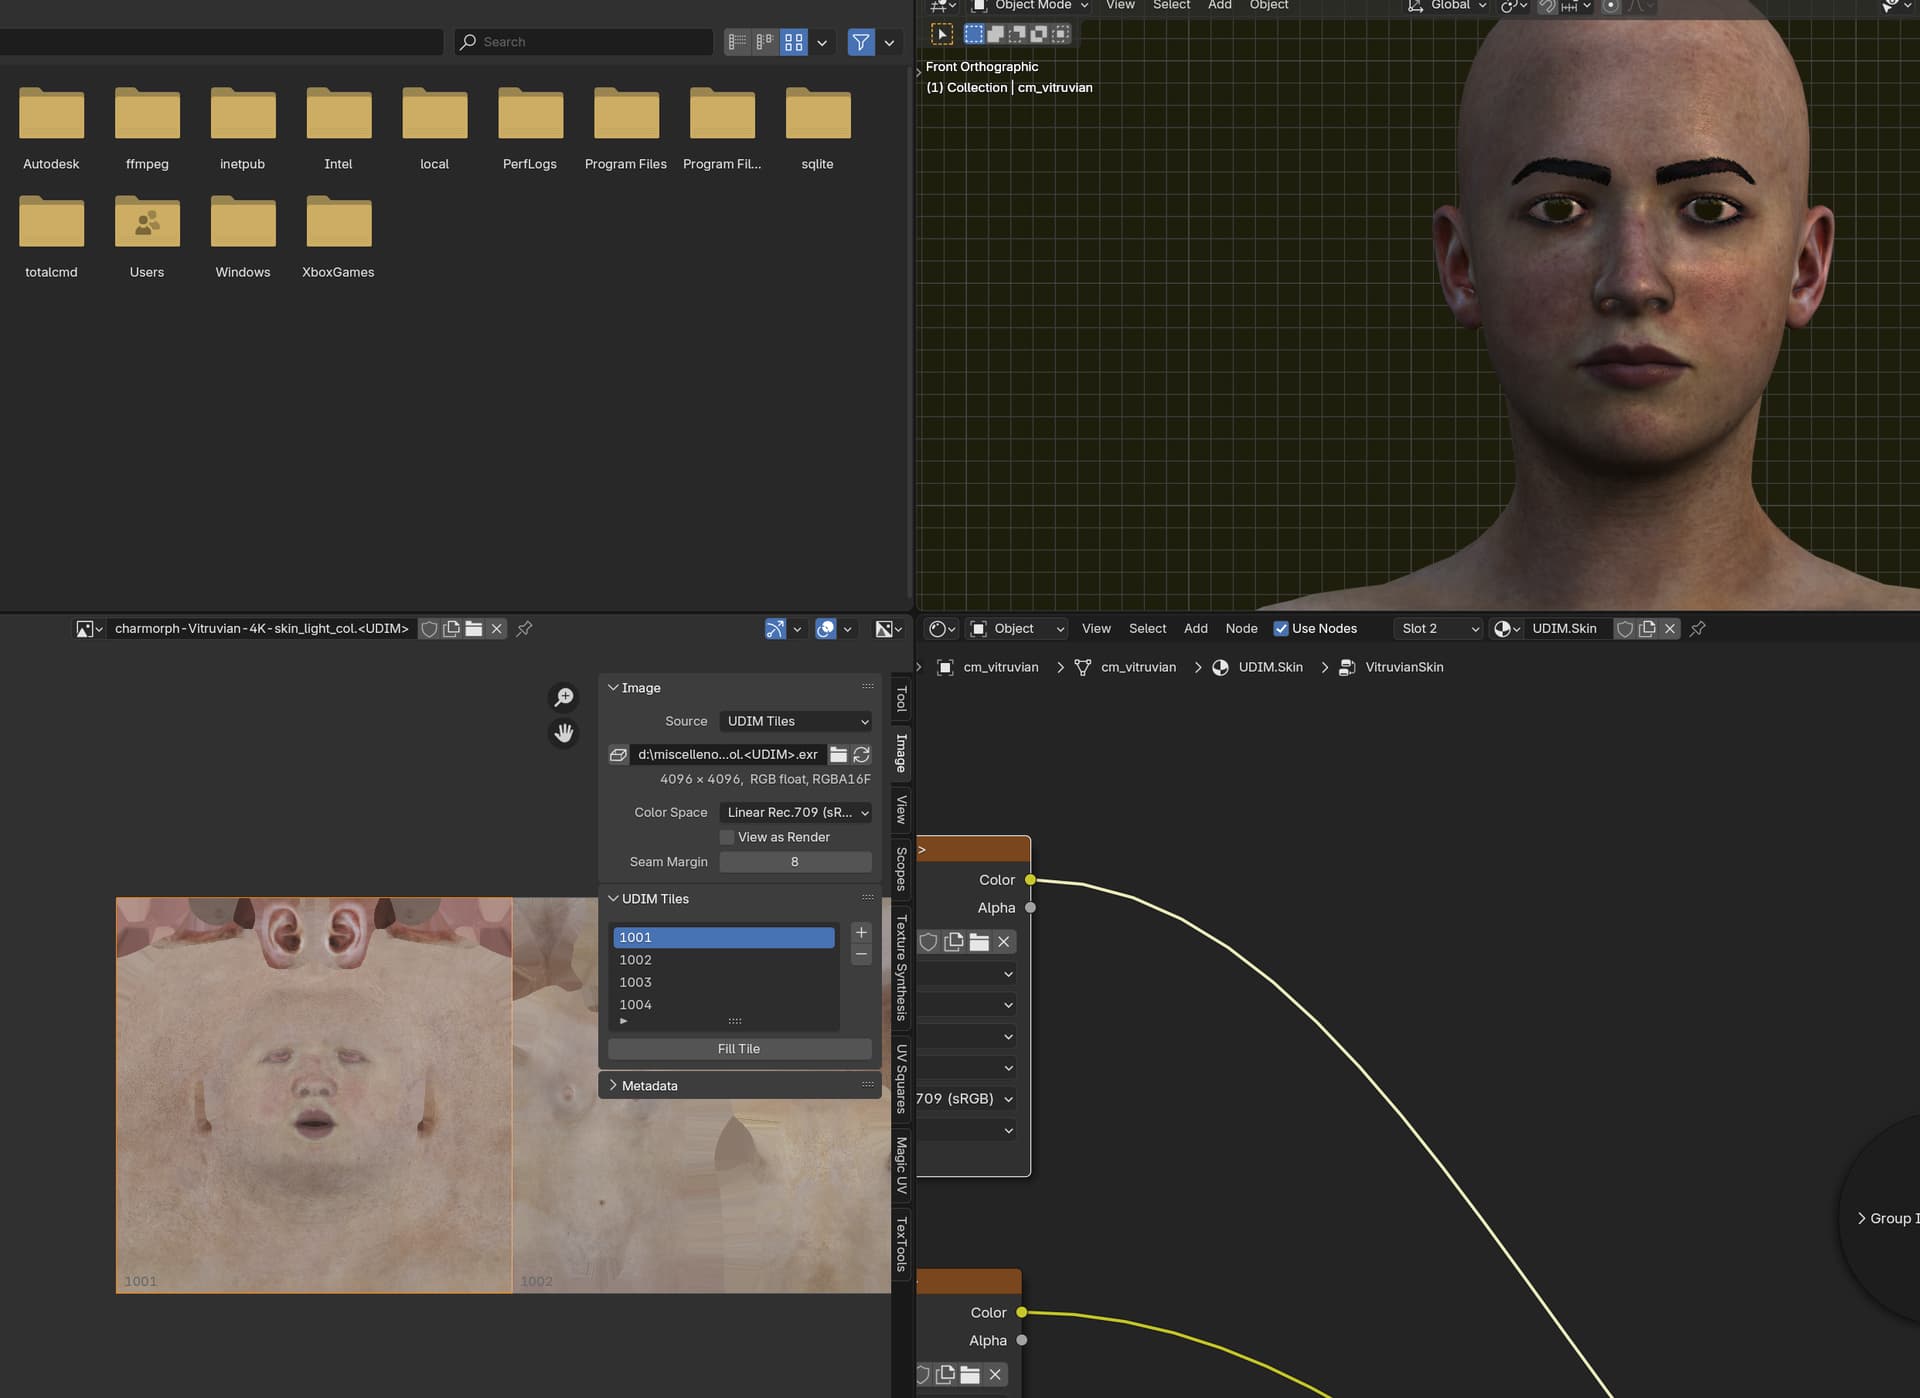This screenshot has height=1398, width=1920.
Task: Disable the Use Nodes checkbox
Action: click(1281, 629)
